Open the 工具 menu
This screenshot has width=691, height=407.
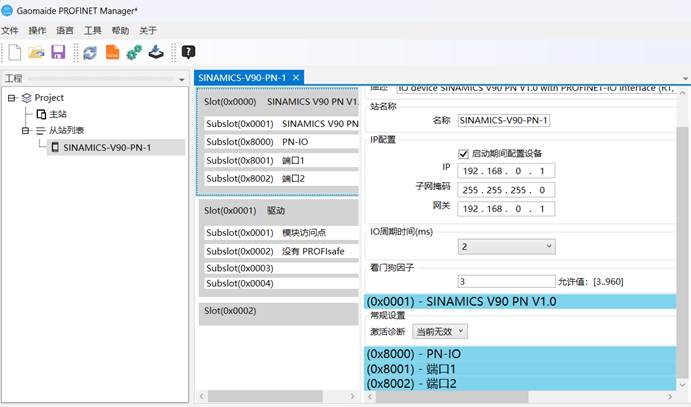93,30
